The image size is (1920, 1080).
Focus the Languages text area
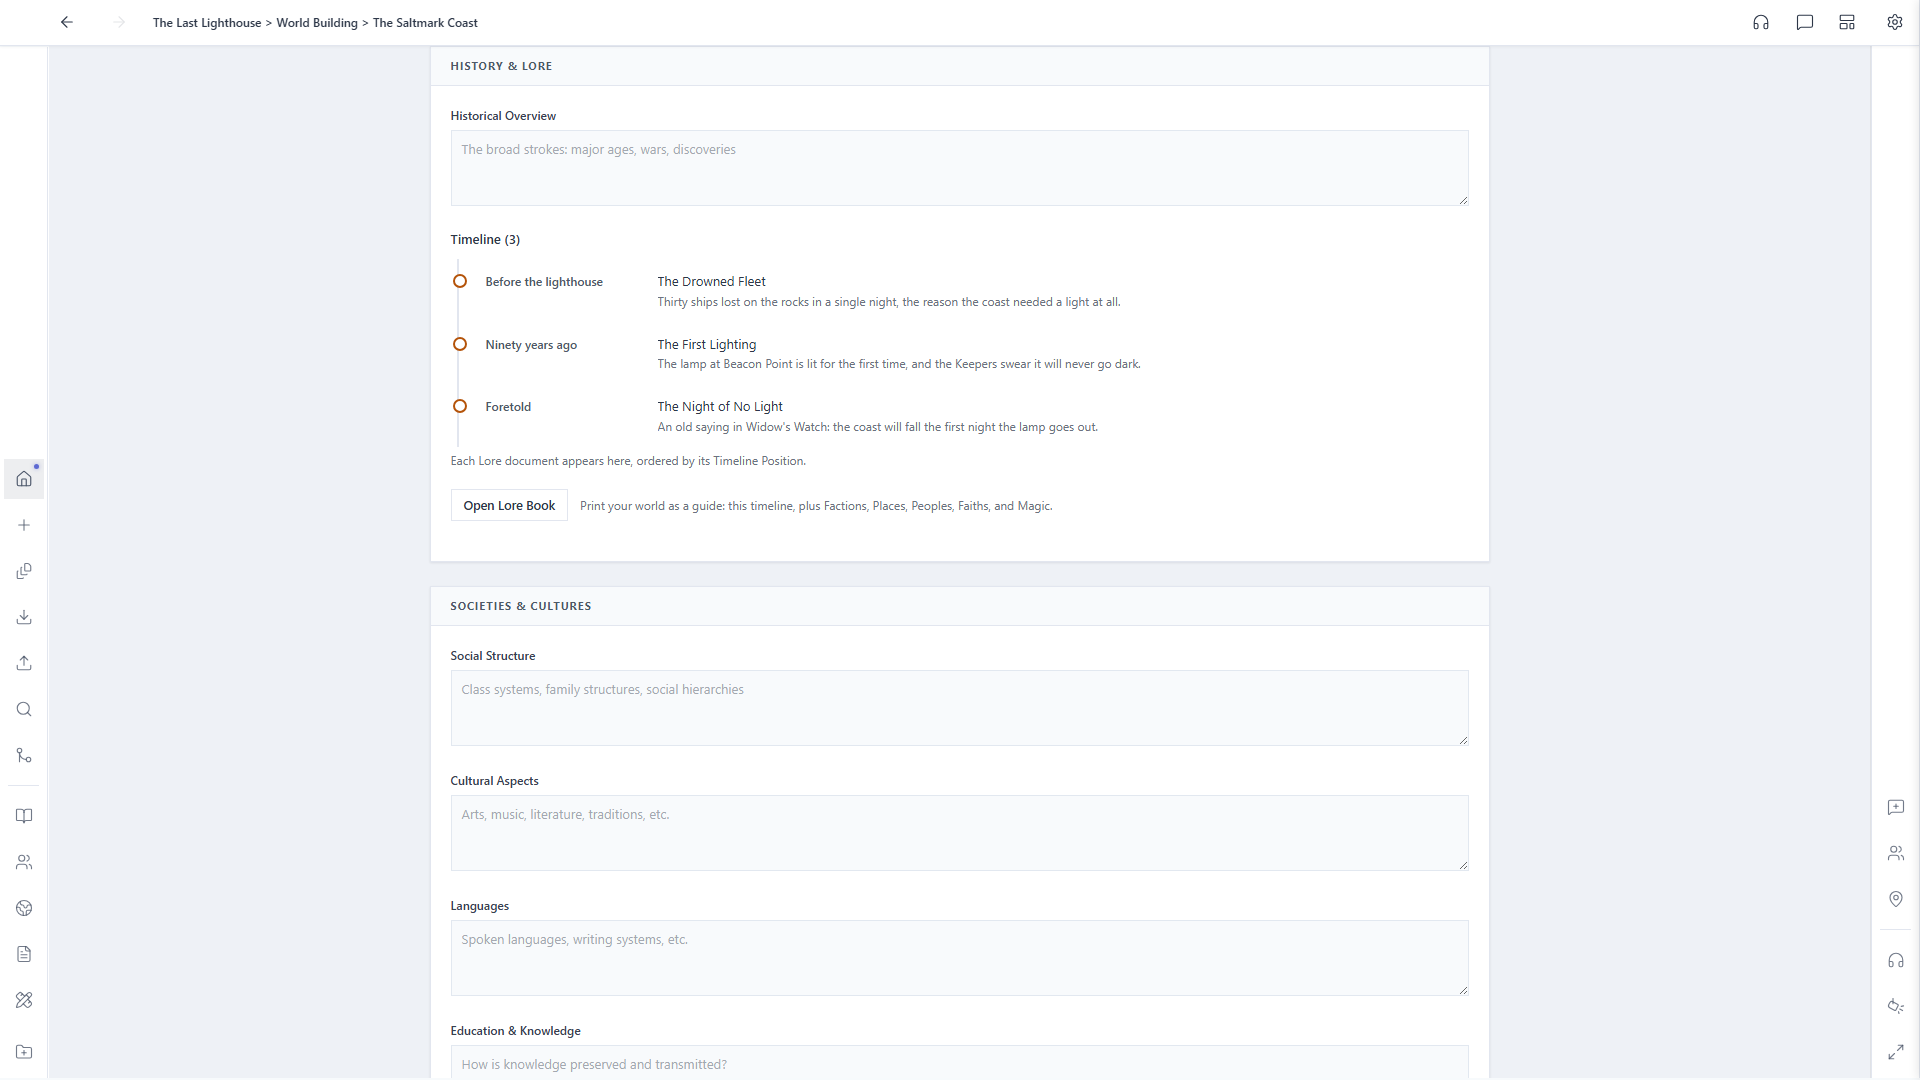pyautogui.click(x=960, y=958)
